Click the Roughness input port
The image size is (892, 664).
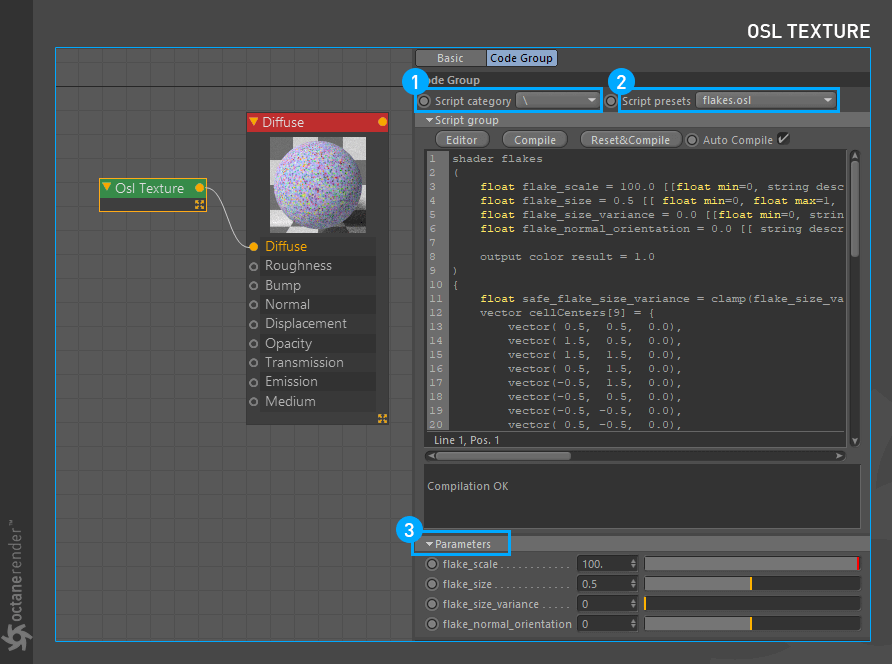[x=254, y=266]
